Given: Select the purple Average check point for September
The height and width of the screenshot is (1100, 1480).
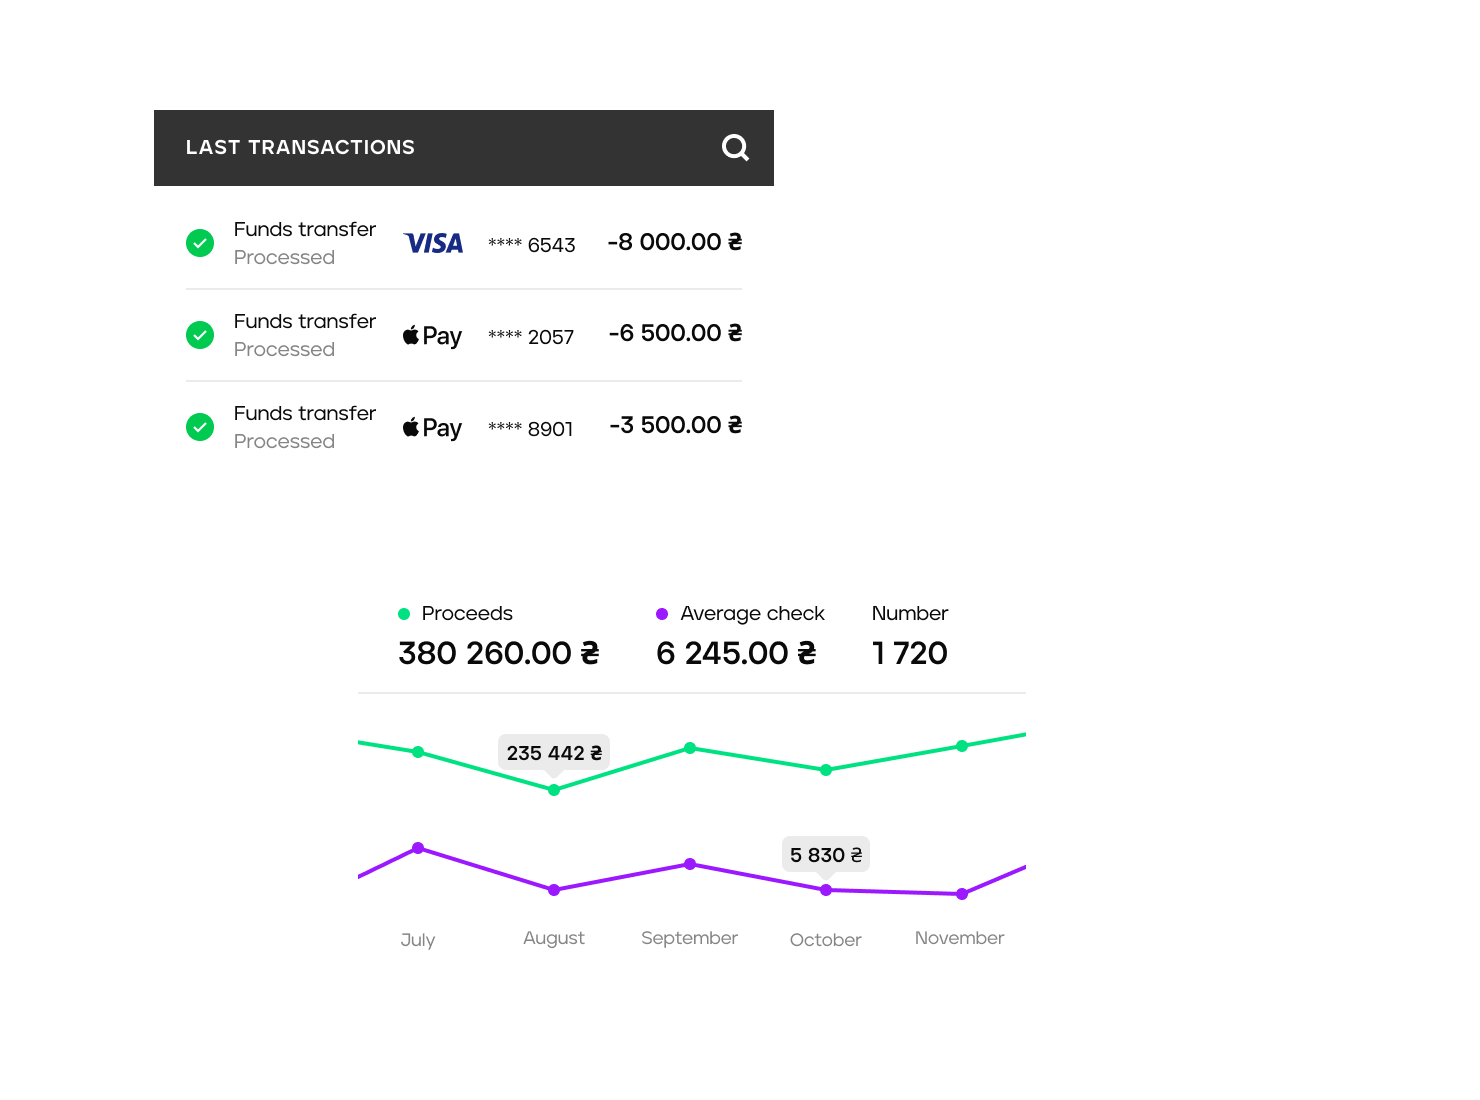Looking at the screenshot, I should [690, 864].
